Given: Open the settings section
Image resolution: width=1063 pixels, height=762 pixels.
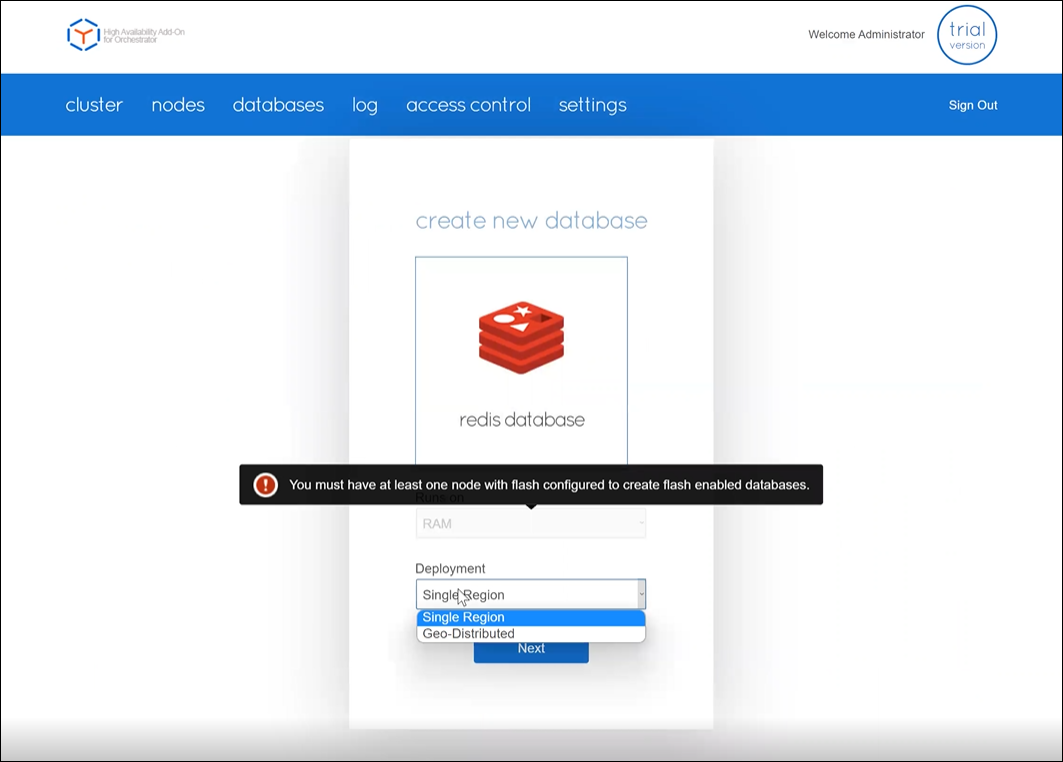Looking at the screenshot, I should coord(592,105).
